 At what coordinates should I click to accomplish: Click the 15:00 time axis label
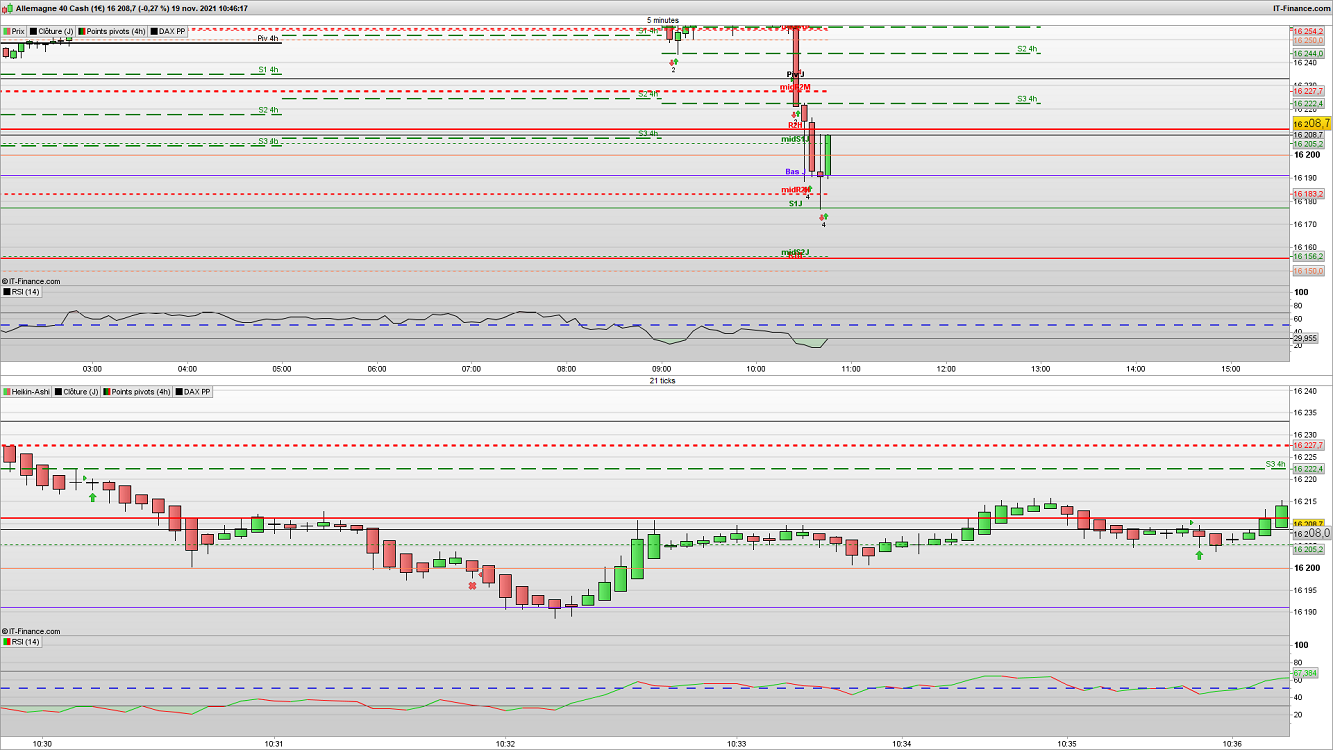(x=1229, y=369)
